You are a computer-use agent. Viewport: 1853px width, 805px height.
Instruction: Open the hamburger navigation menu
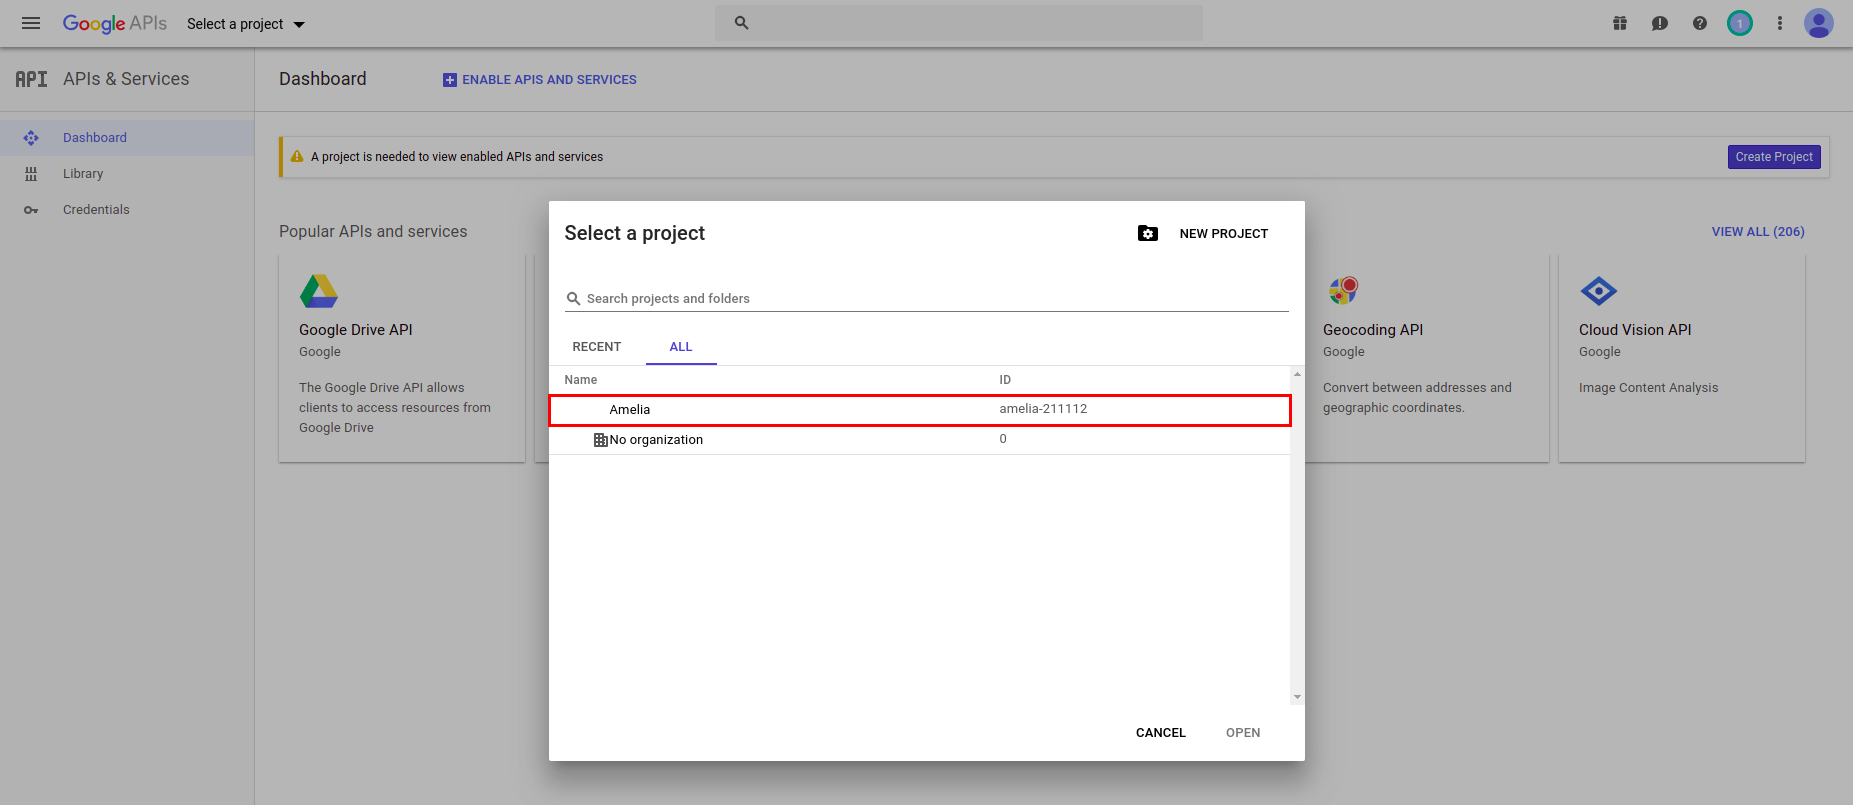[x=31, y=23]
